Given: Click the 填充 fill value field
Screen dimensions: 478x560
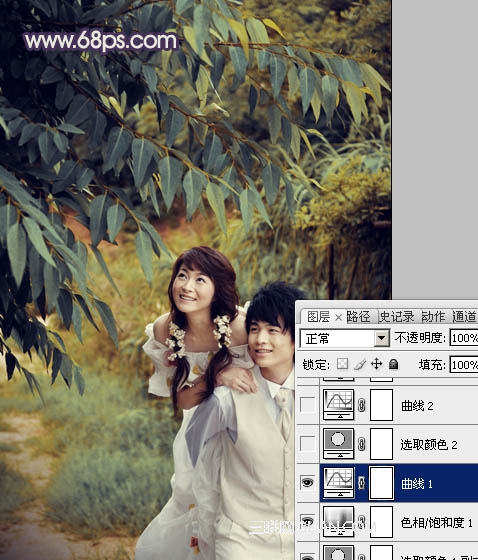Looking at the screenshot, I should pos(464,365).
